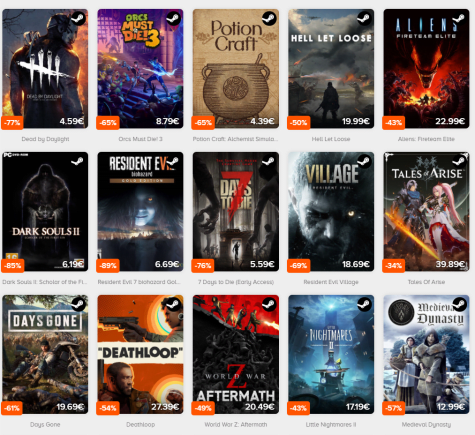Click Steam icon on 7 Days to Die cover
The height and width of the screenshot is (435, 475).
coord(269,161)
